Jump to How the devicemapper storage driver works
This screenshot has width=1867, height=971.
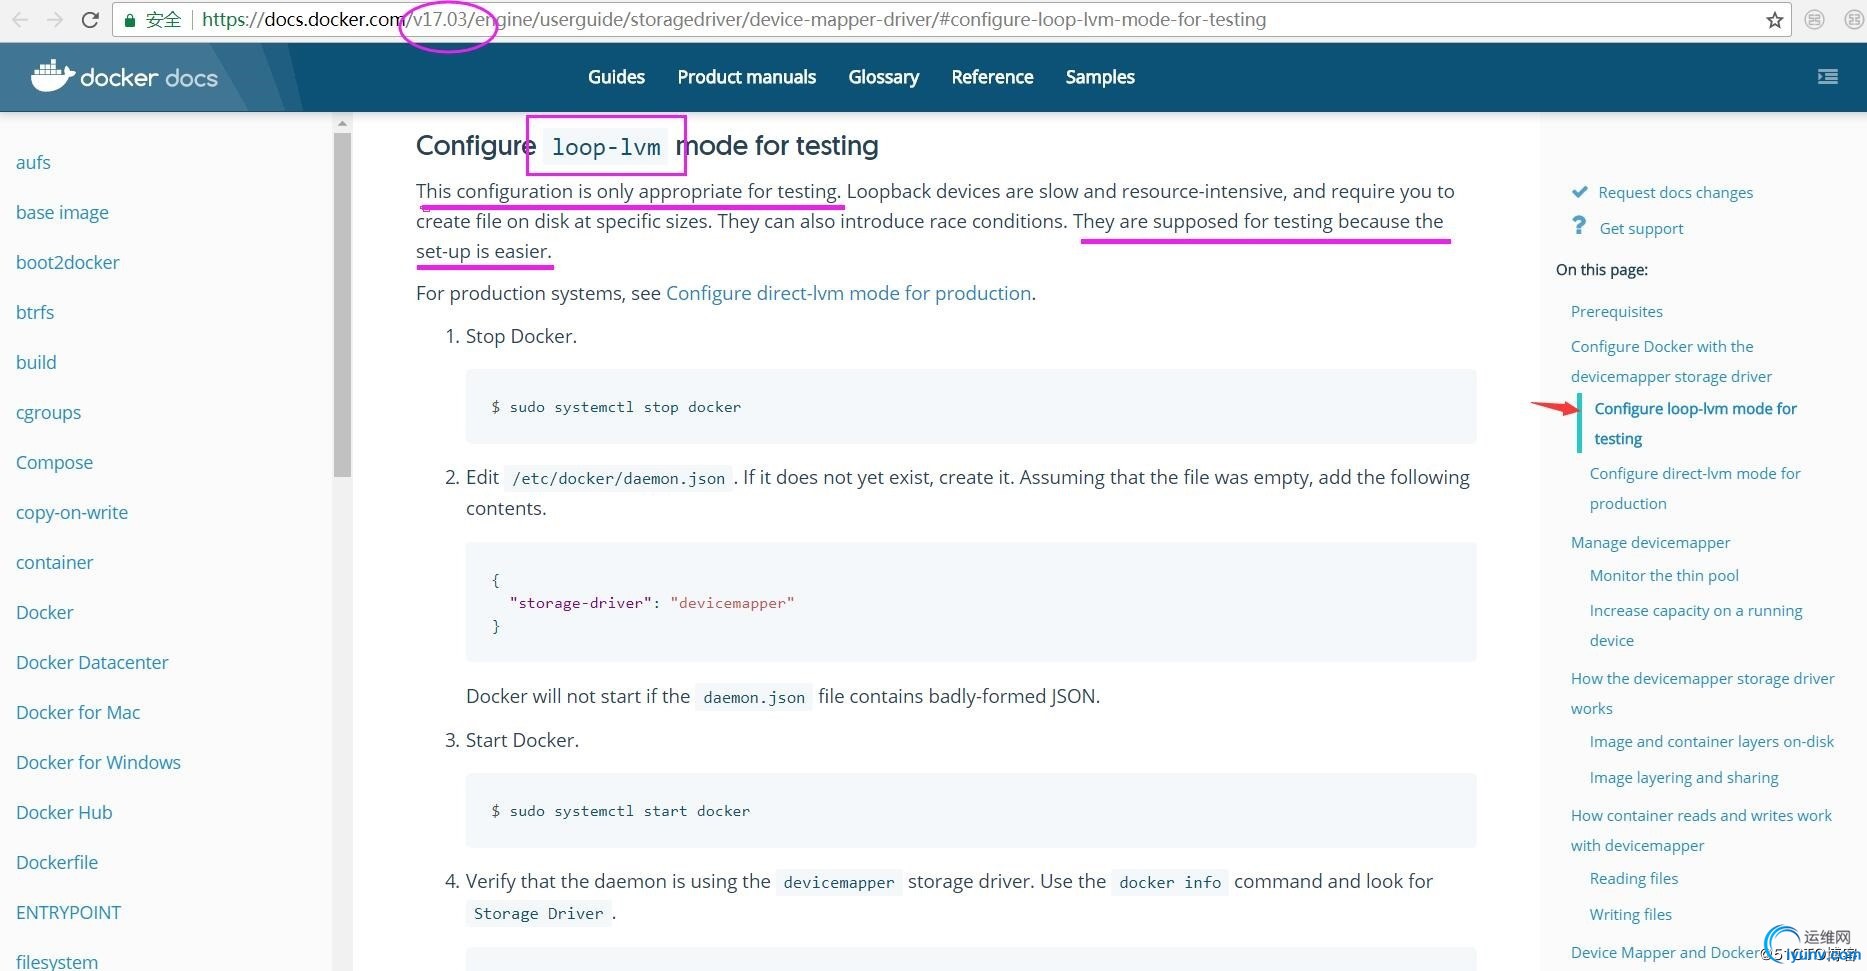tap(1702, 693)
